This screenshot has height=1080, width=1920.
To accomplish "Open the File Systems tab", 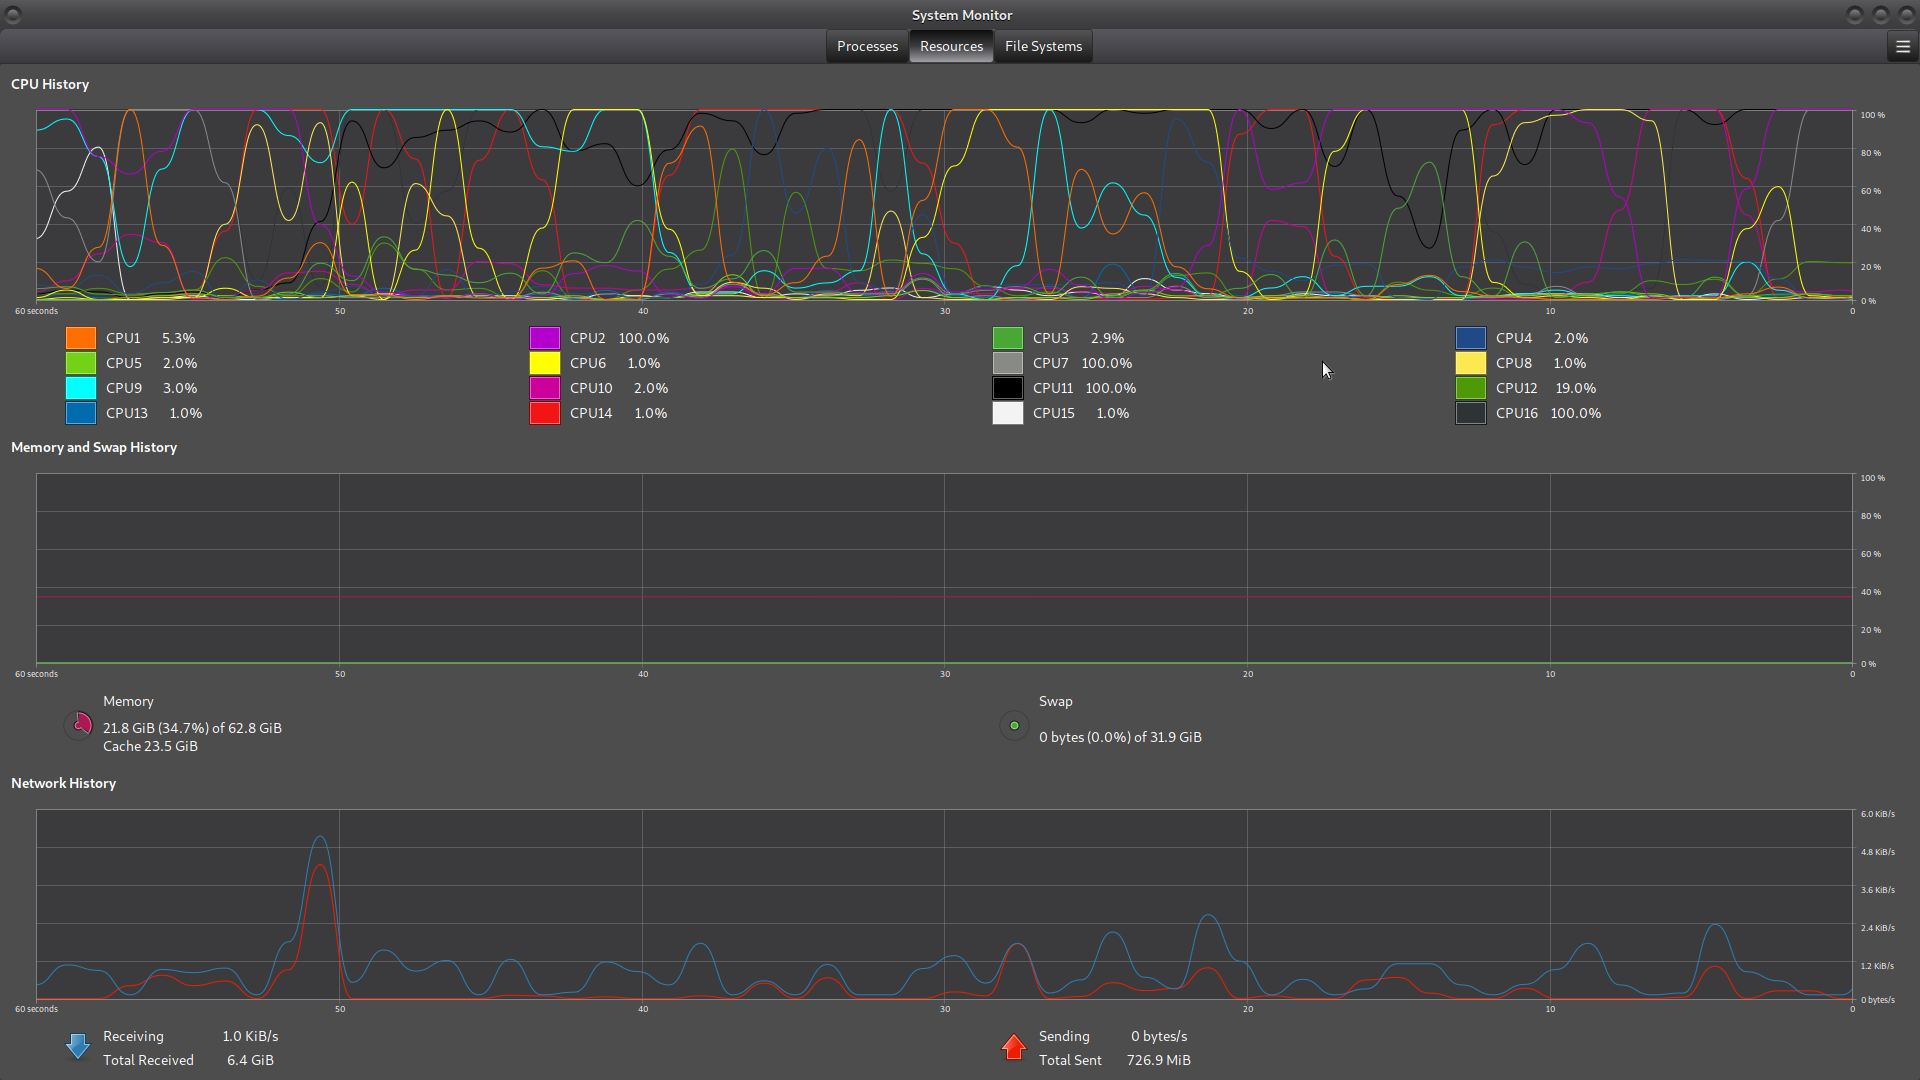I will (x=1043, y=47).
